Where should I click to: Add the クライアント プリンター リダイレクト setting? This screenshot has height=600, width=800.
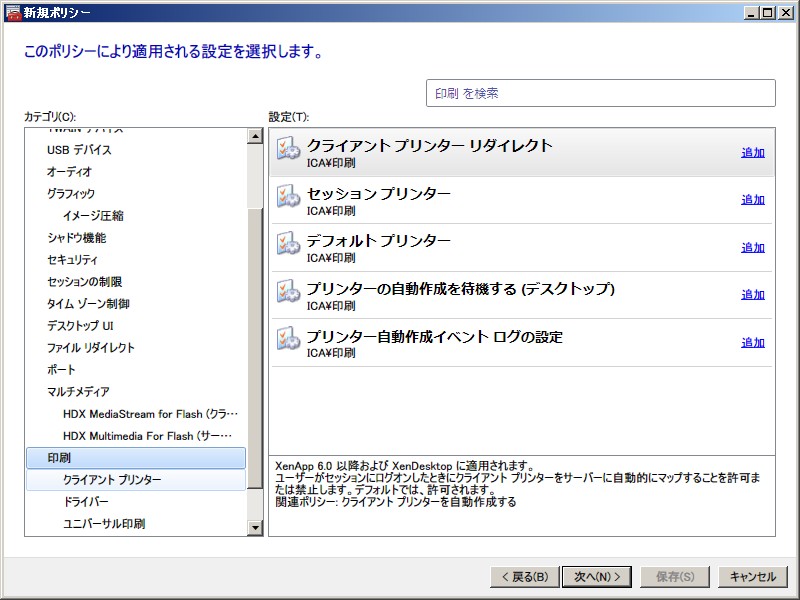click(752, 153)
